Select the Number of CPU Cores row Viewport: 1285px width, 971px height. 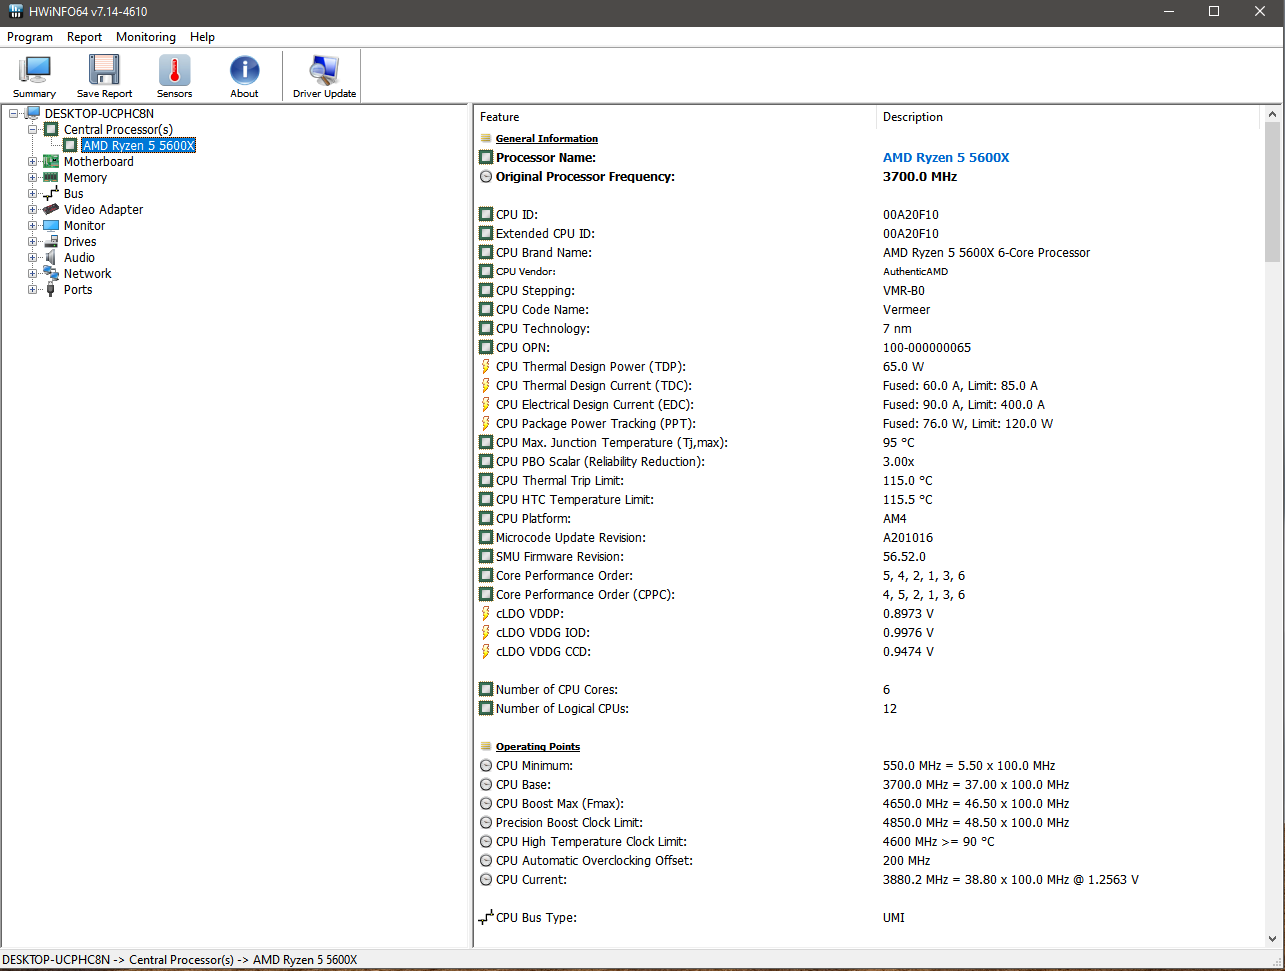[867, 690]
